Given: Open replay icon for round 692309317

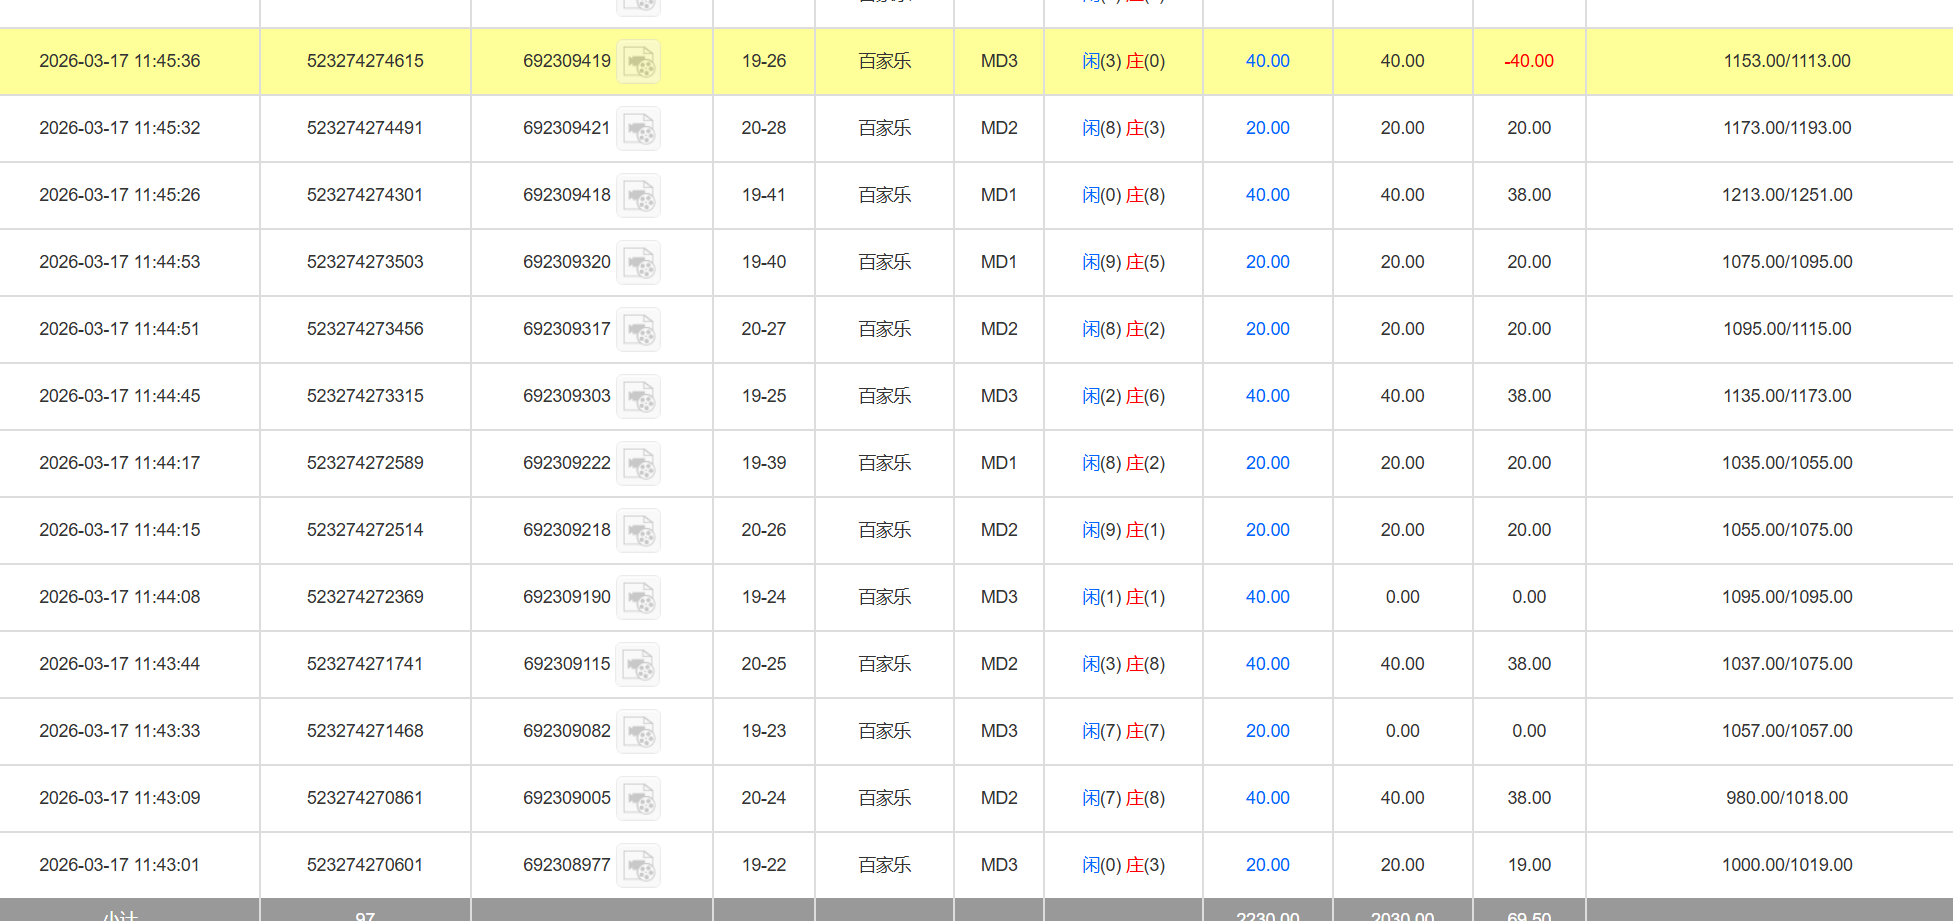Looking at the screenshot, I should click(x=638, y=330).
